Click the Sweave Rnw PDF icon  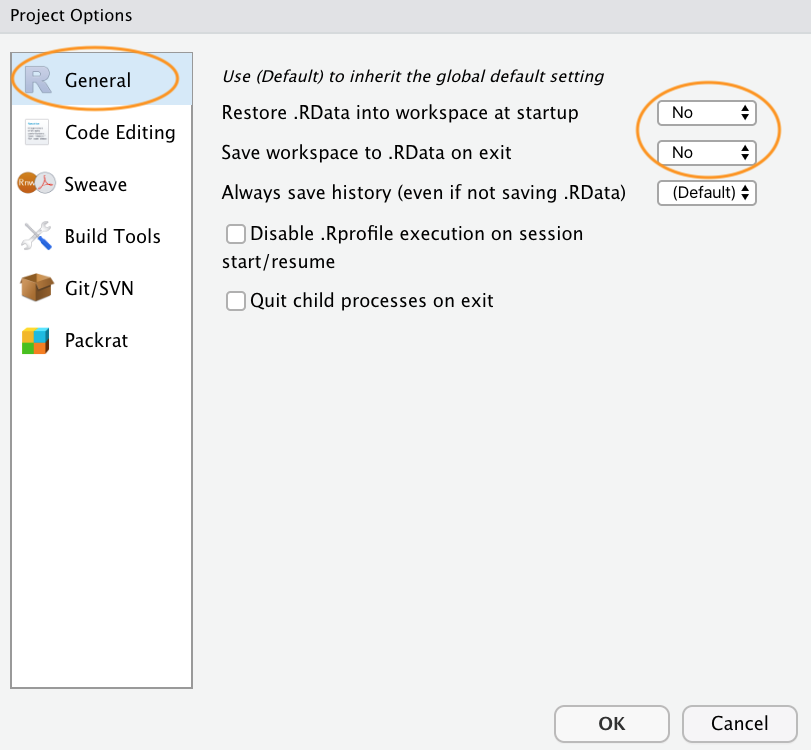pos(36,185)
